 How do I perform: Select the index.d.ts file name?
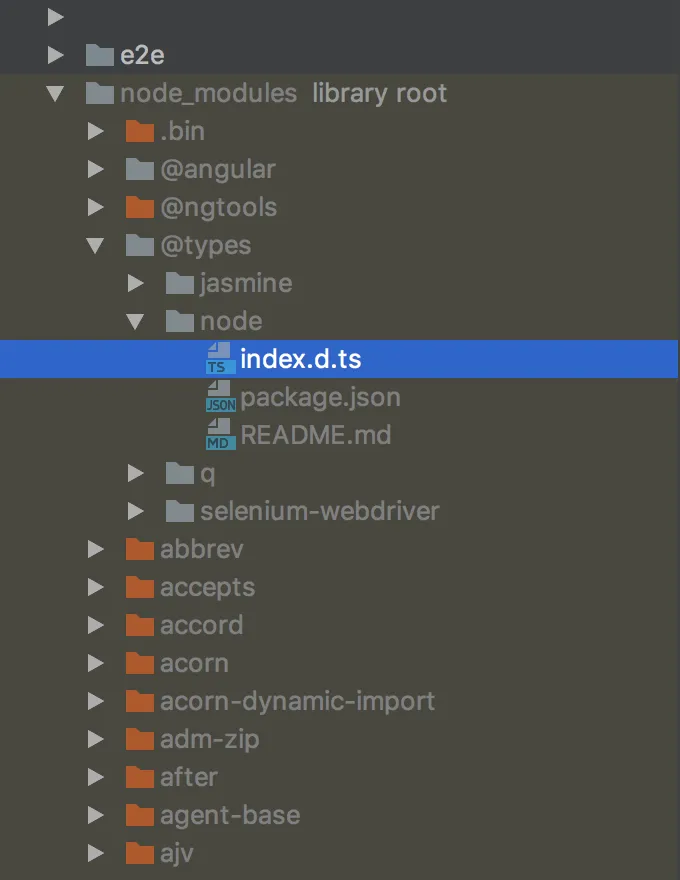tap(301, 359)
